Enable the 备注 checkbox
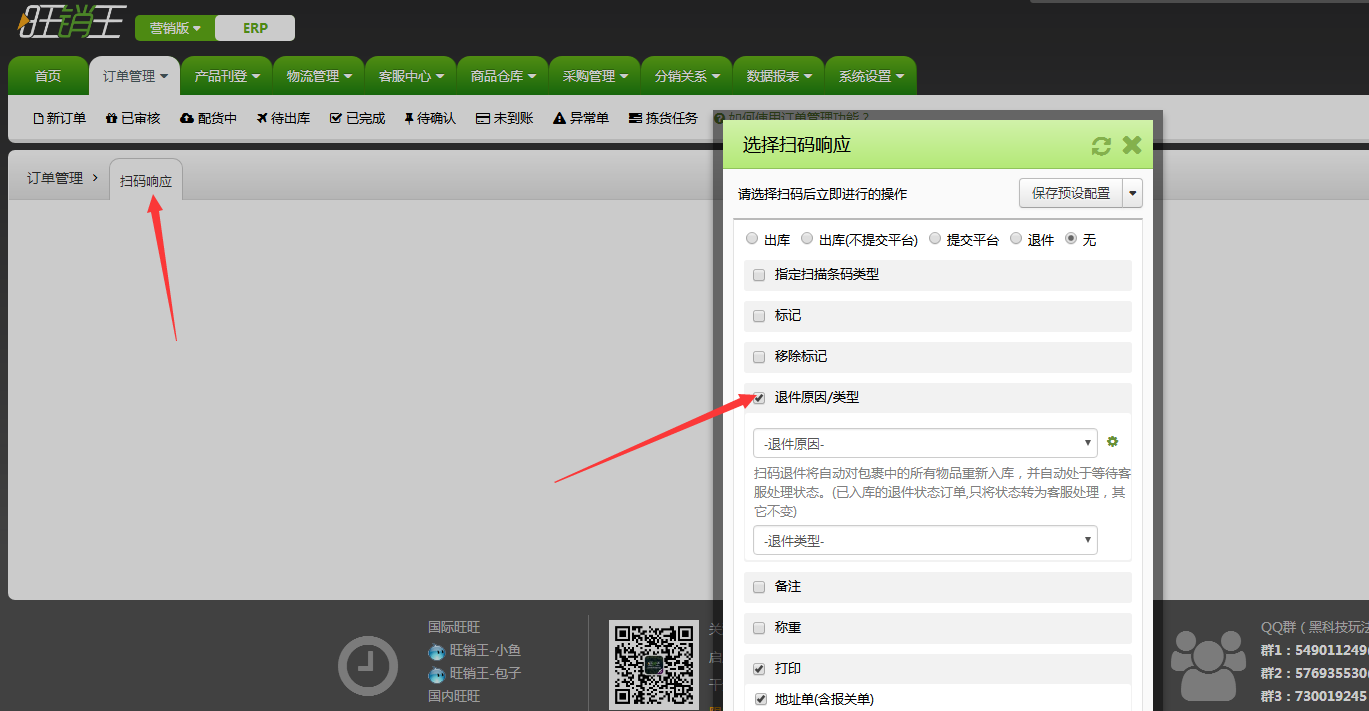Screen dimensions: 1369x711 pyautogui.click(x=759, y=587)
